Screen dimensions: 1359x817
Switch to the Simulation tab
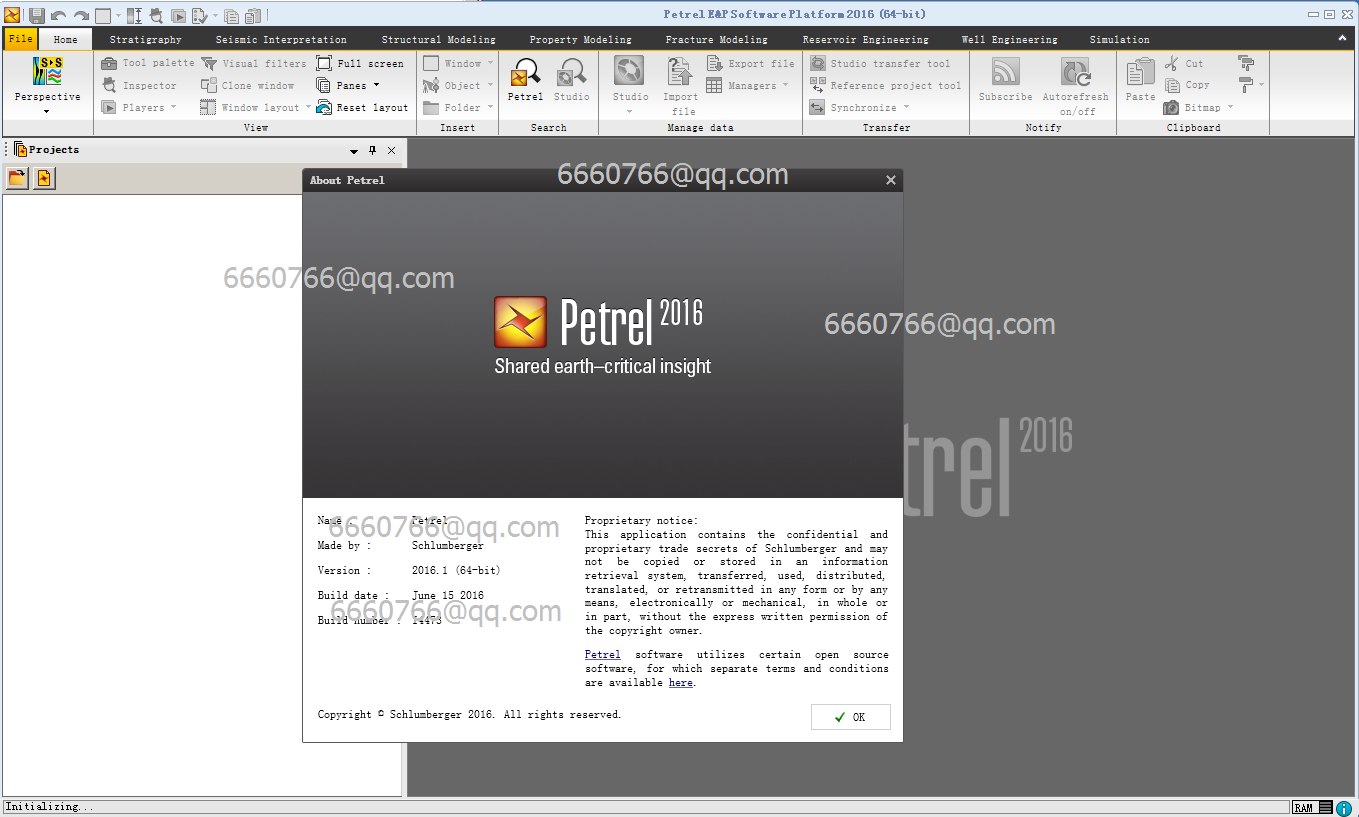[x=1120, y=40]
